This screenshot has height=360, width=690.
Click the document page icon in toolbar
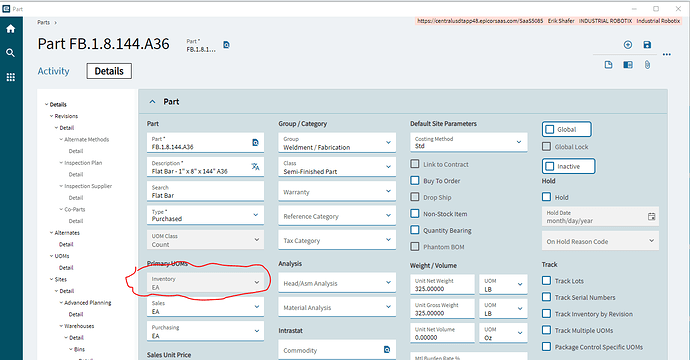(x=608, y=65)
